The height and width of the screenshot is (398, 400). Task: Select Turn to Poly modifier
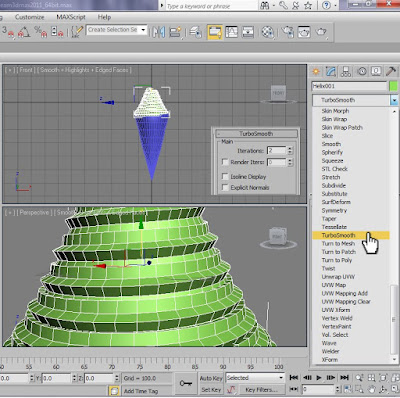click(x=337, y=260)
